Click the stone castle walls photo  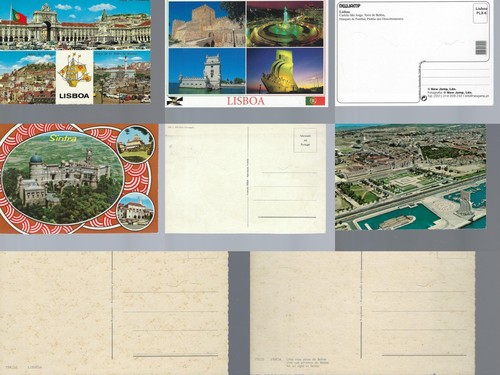click(207, 24)
